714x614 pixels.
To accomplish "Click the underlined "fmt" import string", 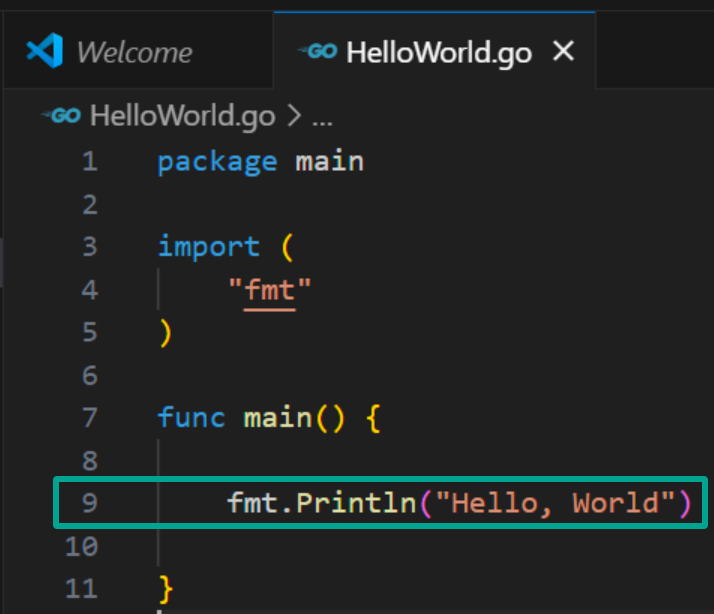I will 270,290.
